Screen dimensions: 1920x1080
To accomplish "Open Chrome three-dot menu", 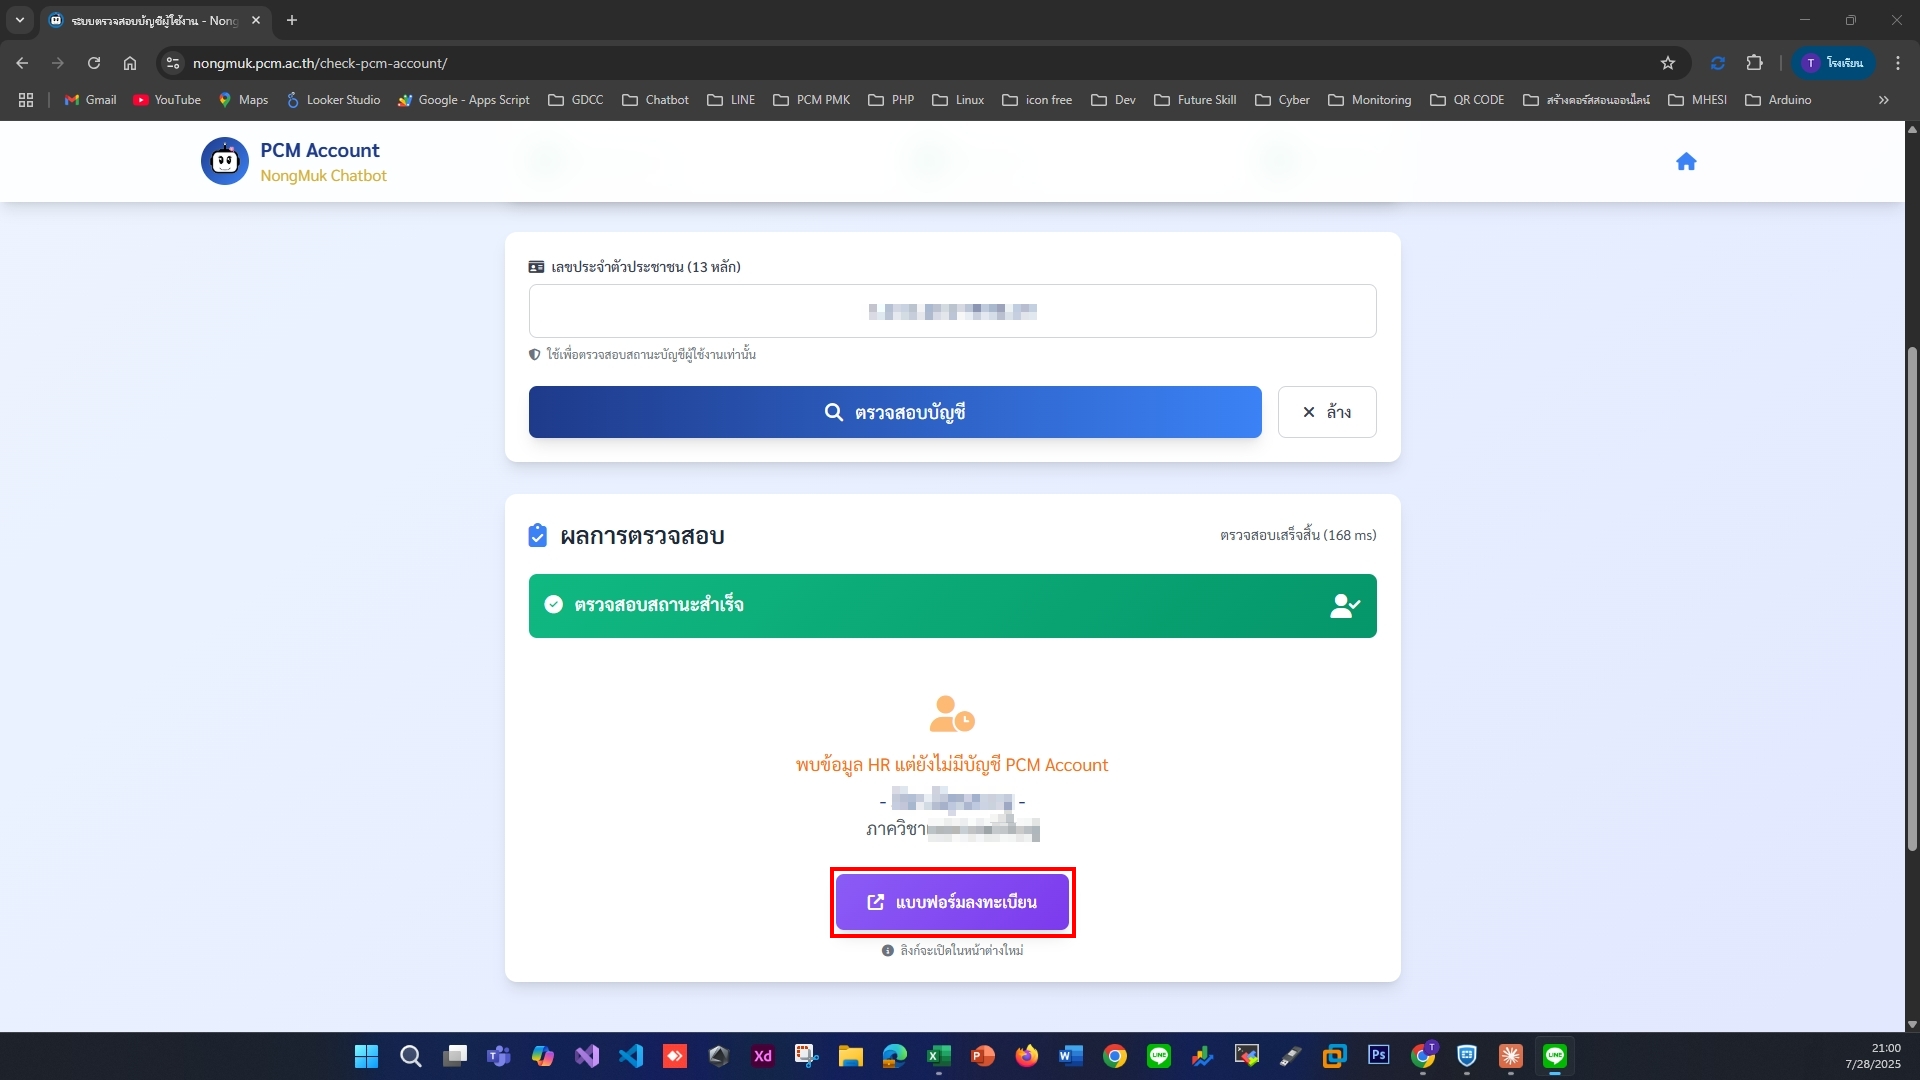I will (x=1898, y=63).
